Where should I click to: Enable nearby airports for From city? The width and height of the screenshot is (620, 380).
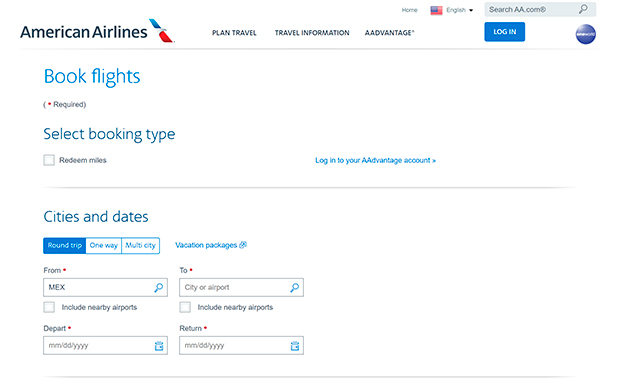[49, 307]
